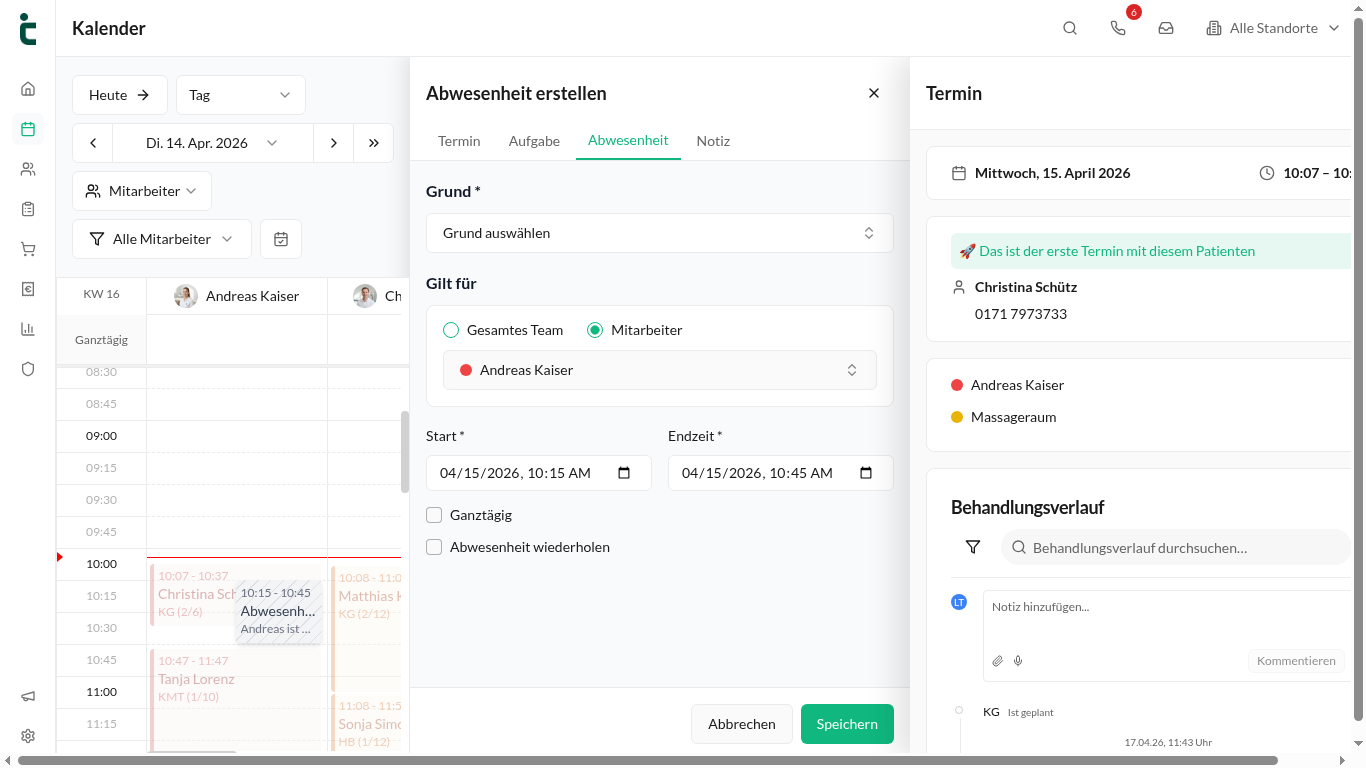This screenshot has width=1366, height=768.
Task: Click the Start date-time input field
Action: [x=539, y=473]
